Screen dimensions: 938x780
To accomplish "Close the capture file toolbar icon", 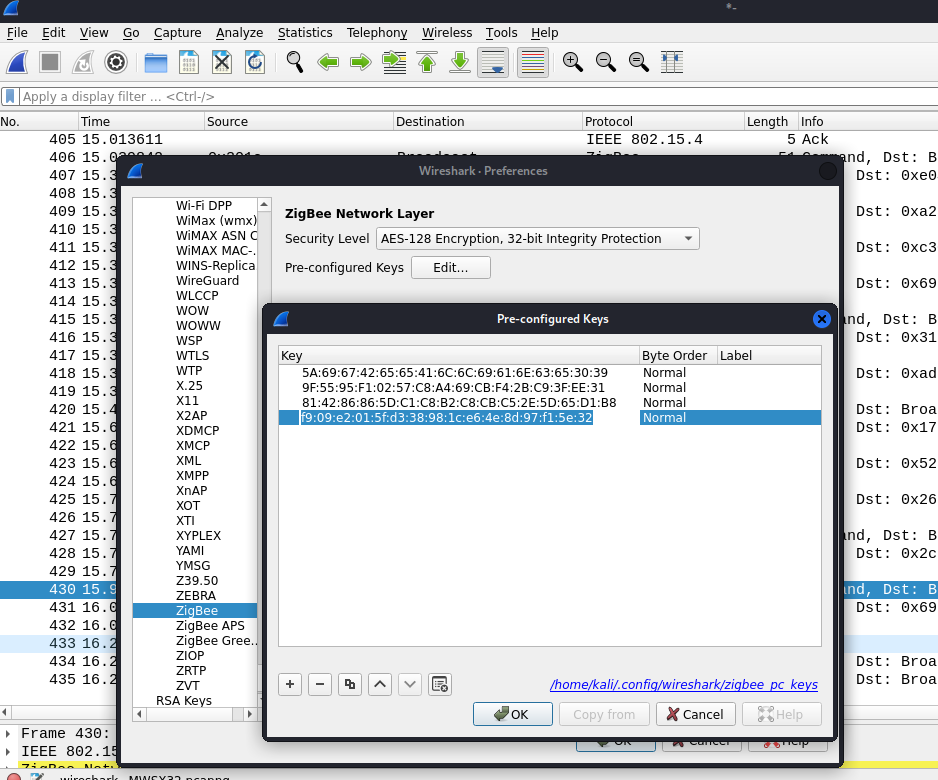I will [222, 62].
